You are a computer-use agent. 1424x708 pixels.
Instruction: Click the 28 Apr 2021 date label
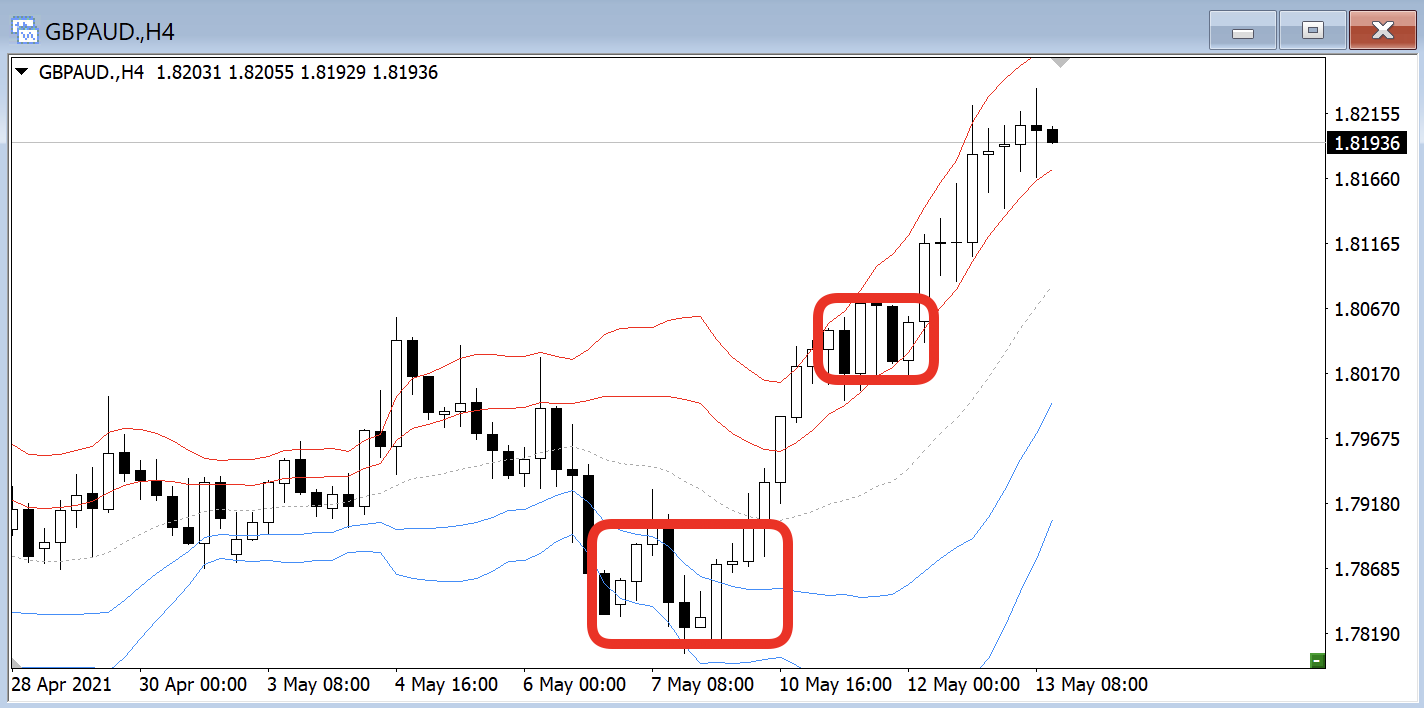(61, 685)
